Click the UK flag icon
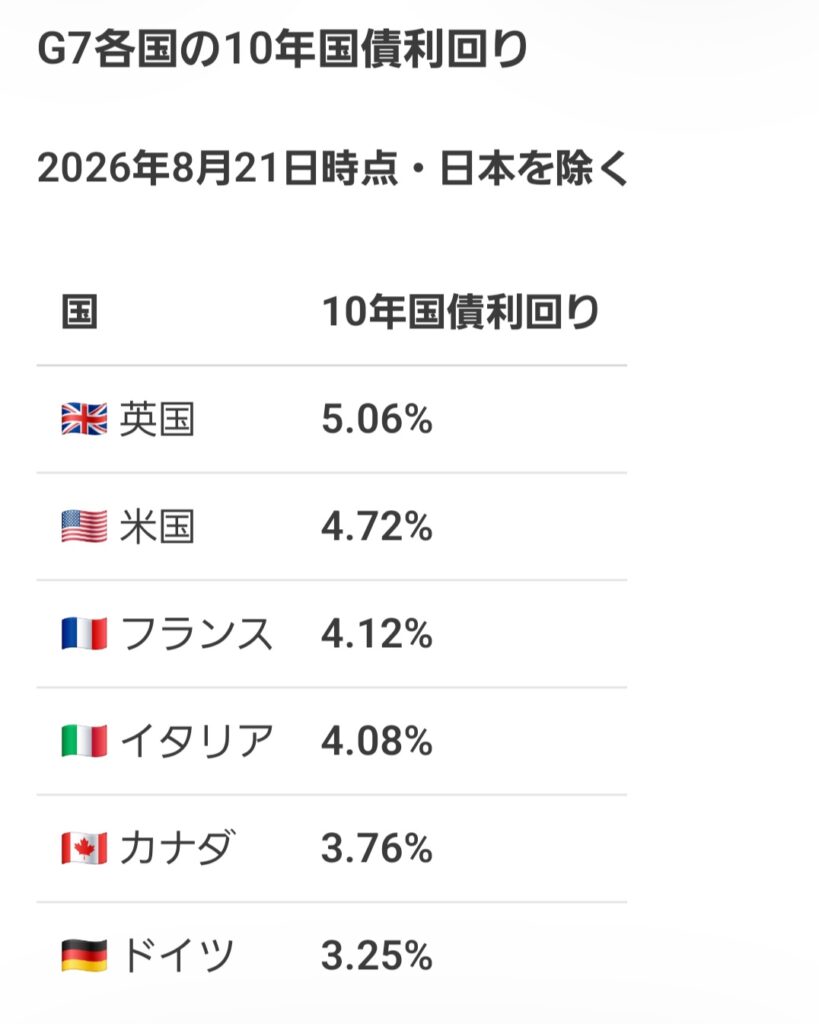 point(84,419)
